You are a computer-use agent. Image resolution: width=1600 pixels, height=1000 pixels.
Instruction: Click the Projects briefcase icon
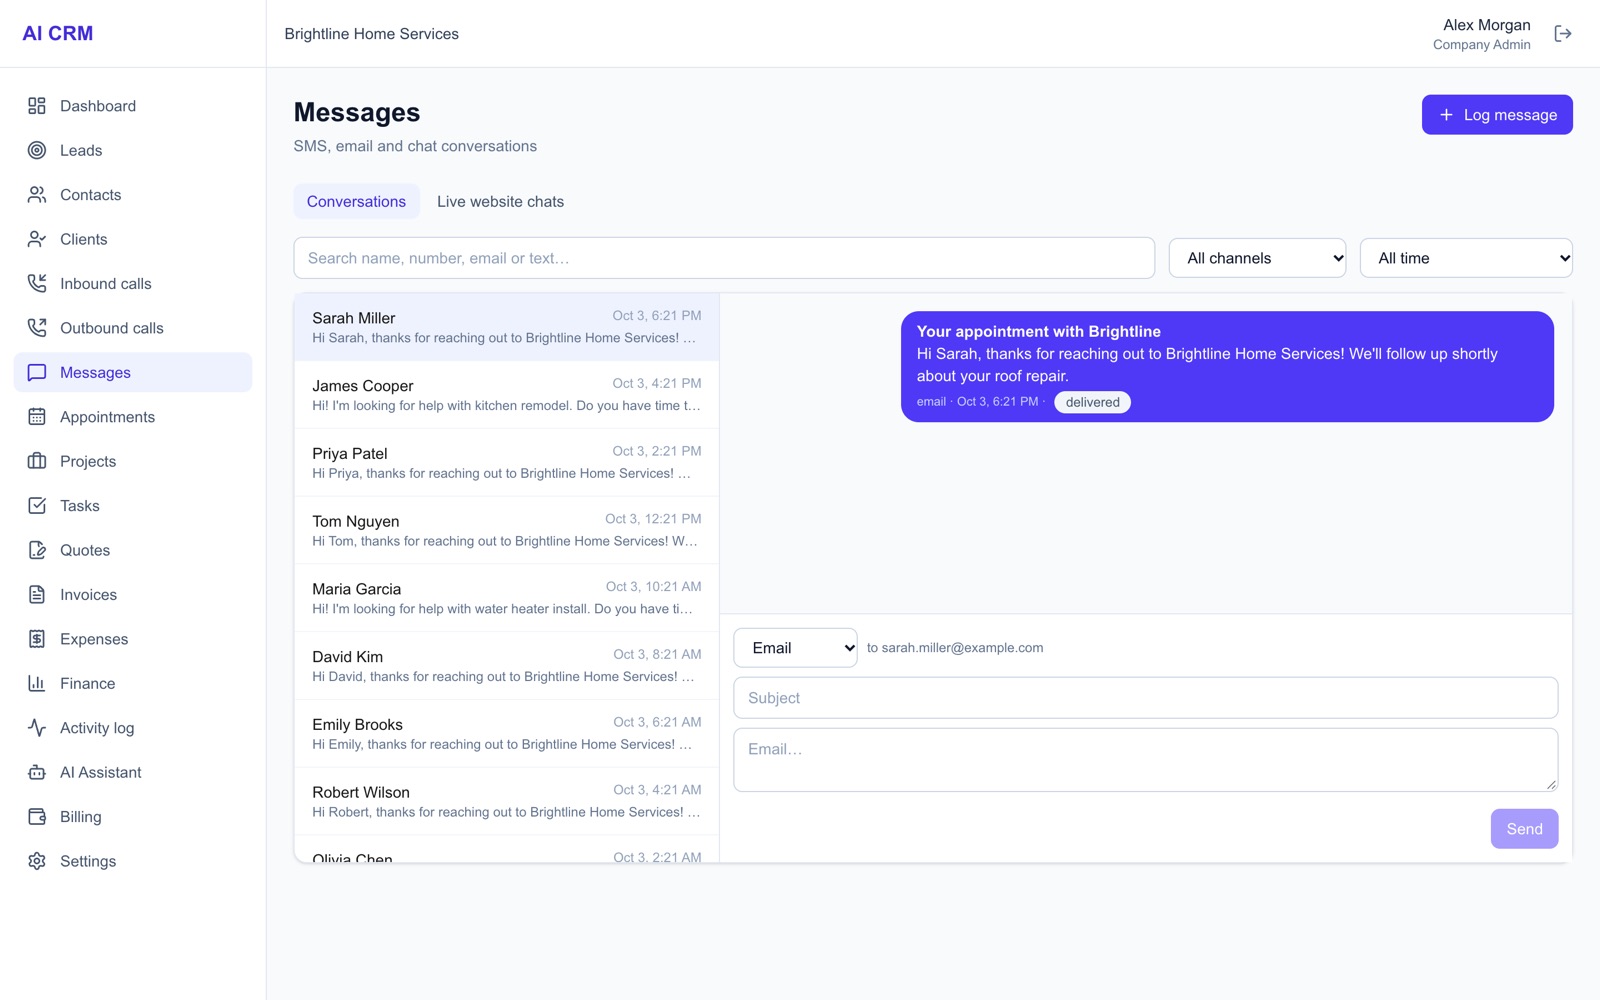point(37,461)
